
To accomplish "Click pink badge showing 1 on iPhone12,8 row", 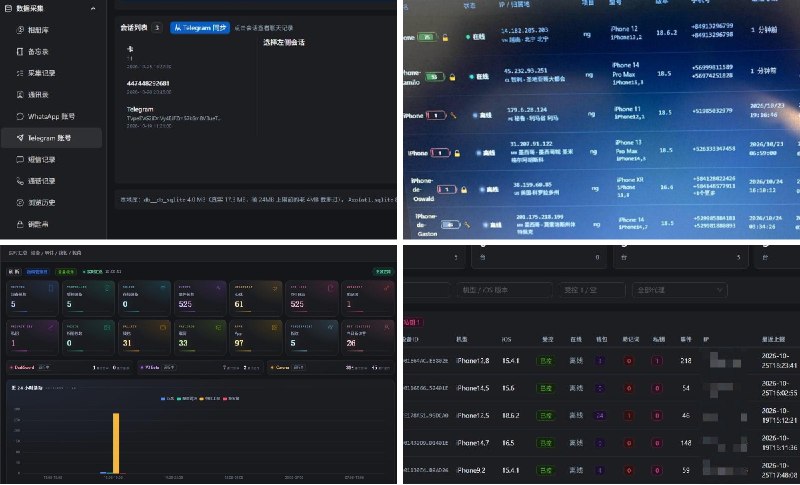I will 657,361.
